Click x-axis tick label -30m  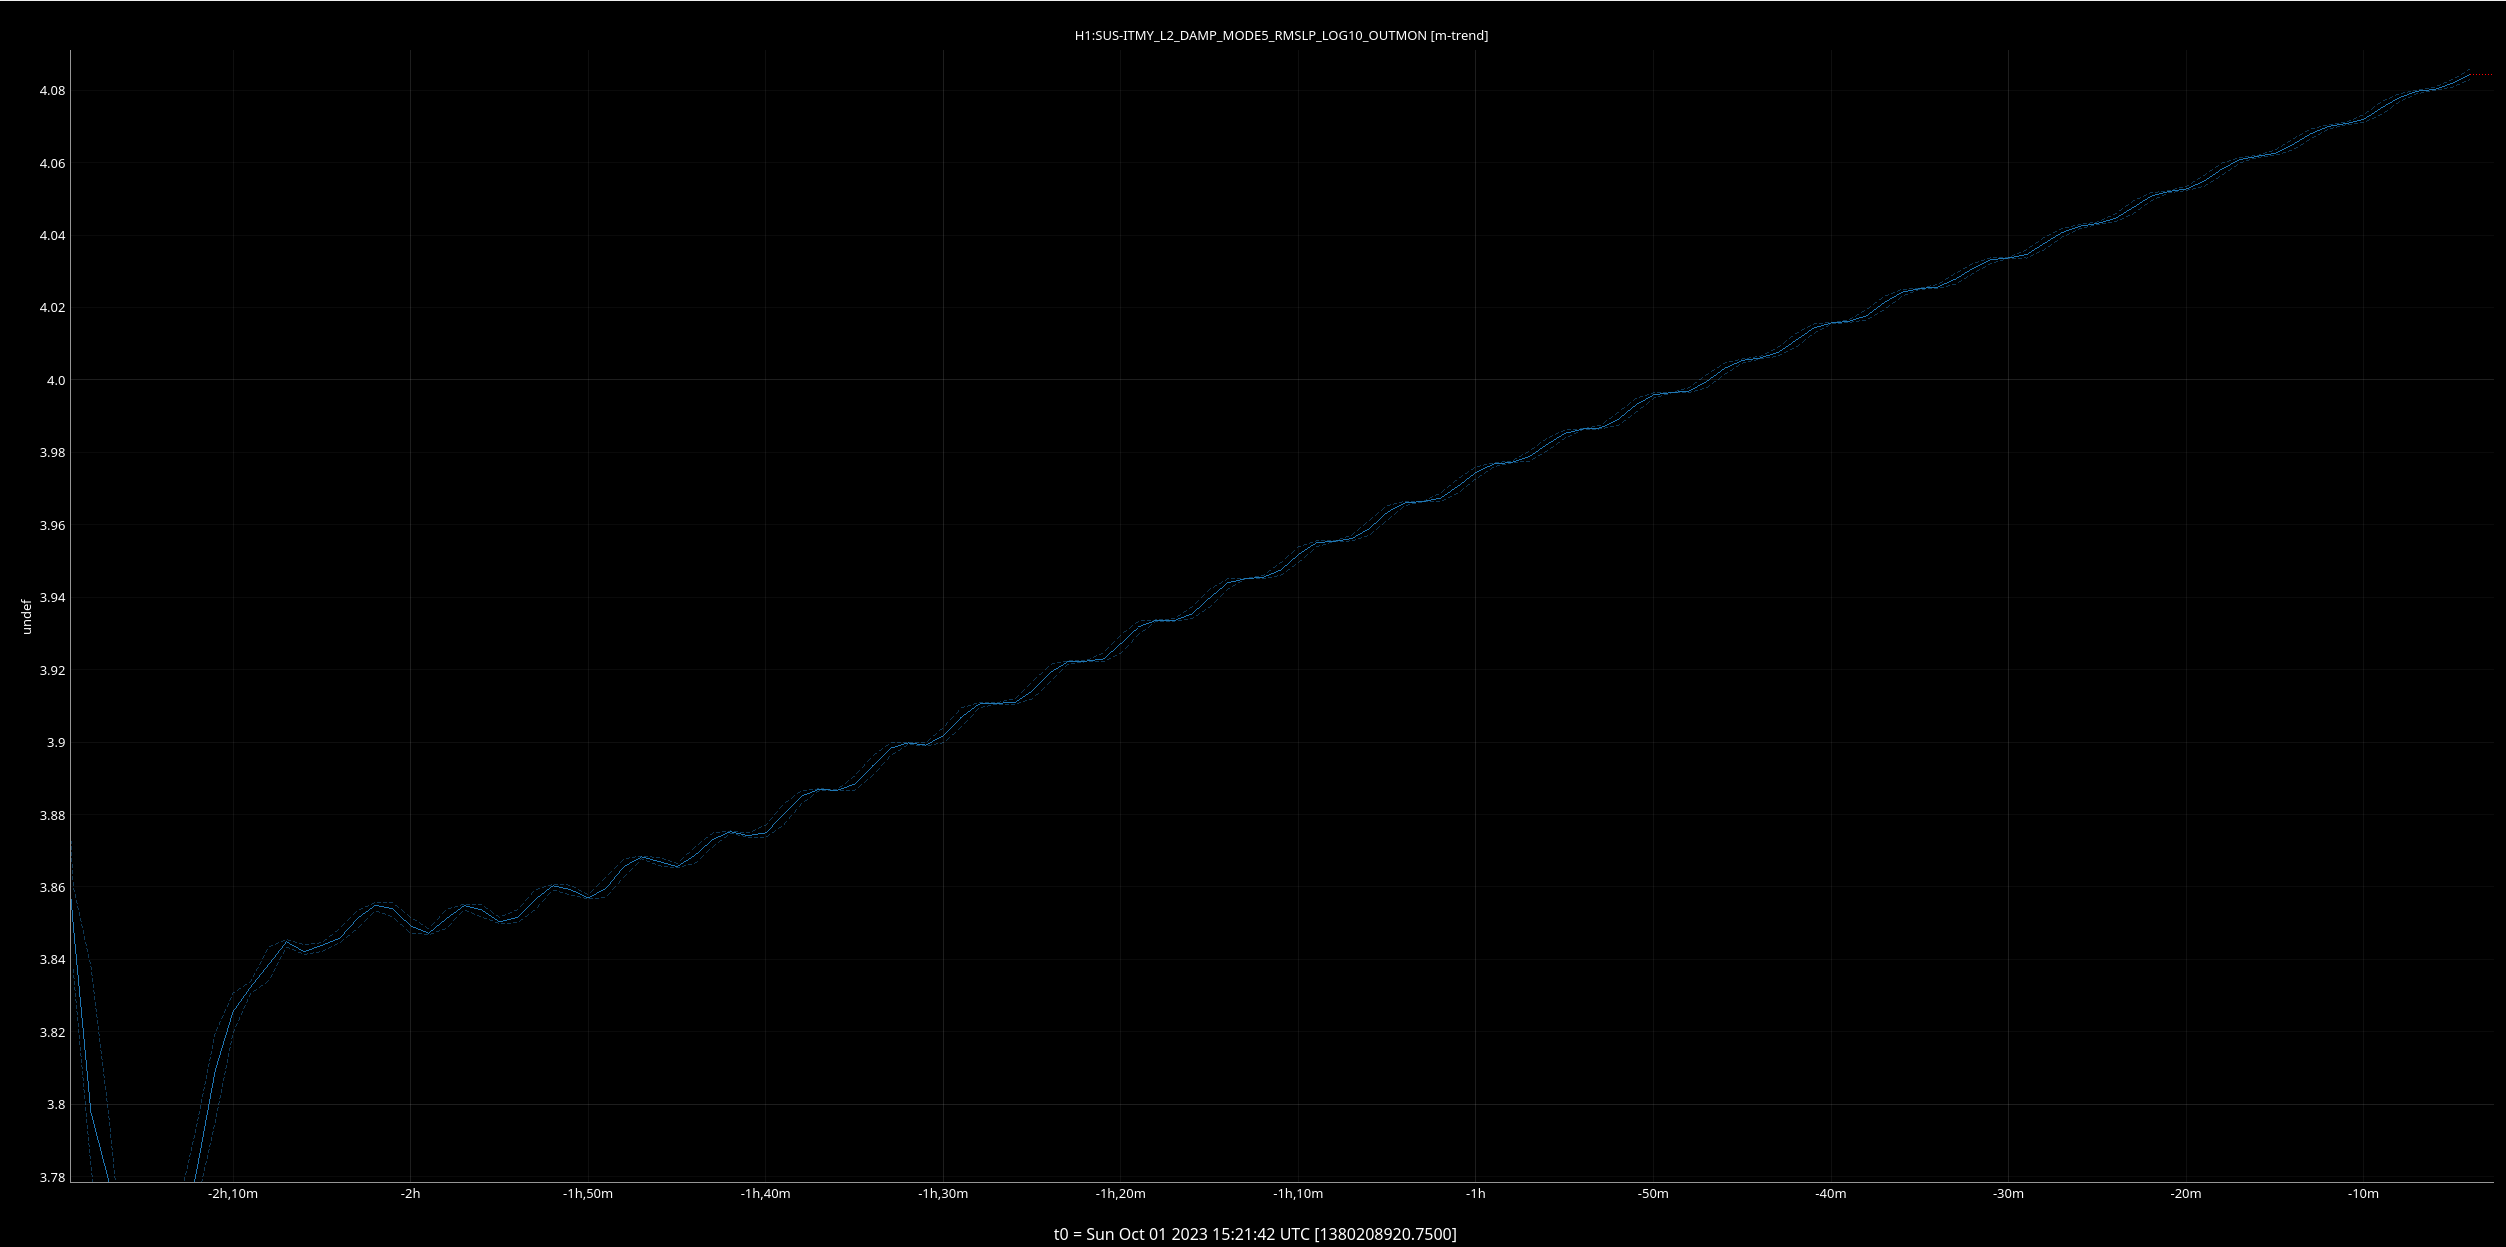[2008, 1194]
